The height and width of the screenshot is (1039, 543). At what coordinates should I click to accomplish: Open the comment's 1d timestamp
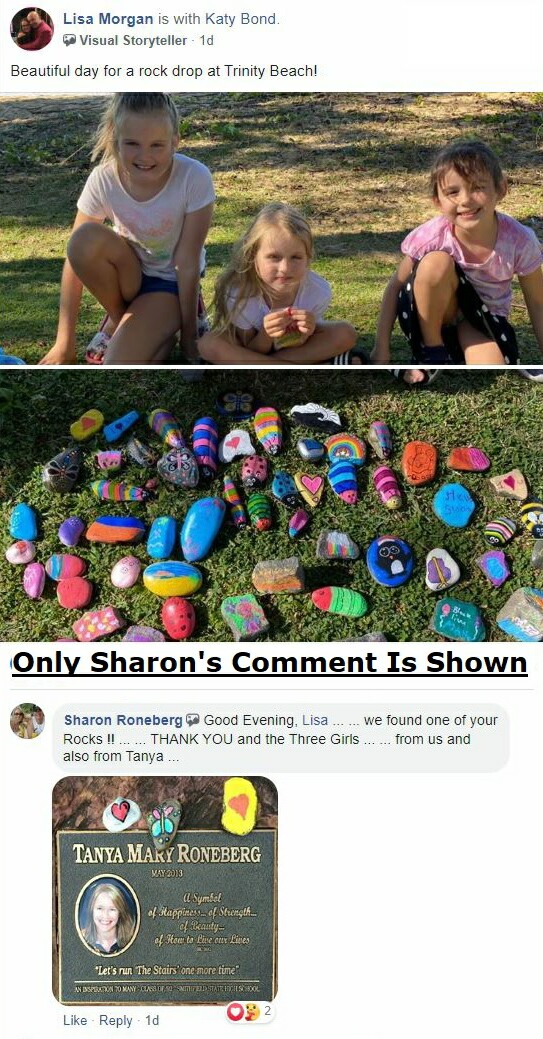coord(152,1020)
